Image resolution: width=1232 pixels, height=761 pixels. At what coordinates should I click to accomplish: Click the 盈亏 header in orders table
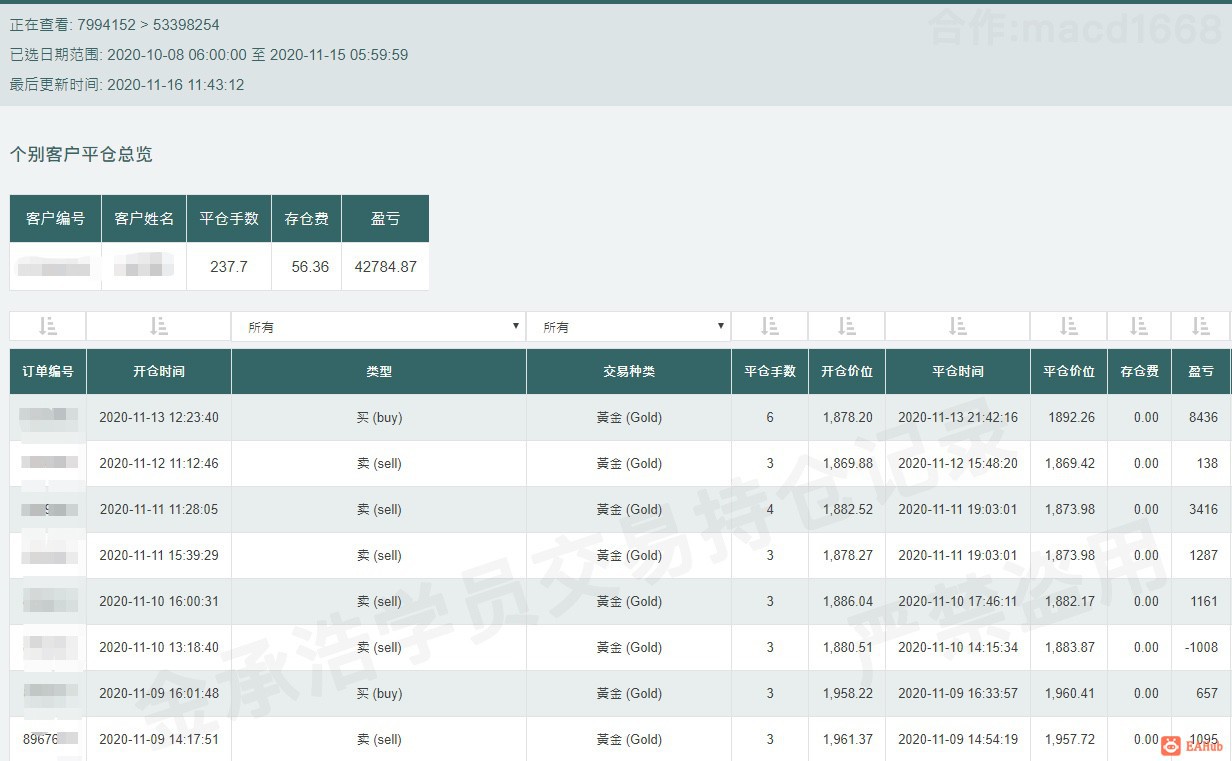point(1201,371)
